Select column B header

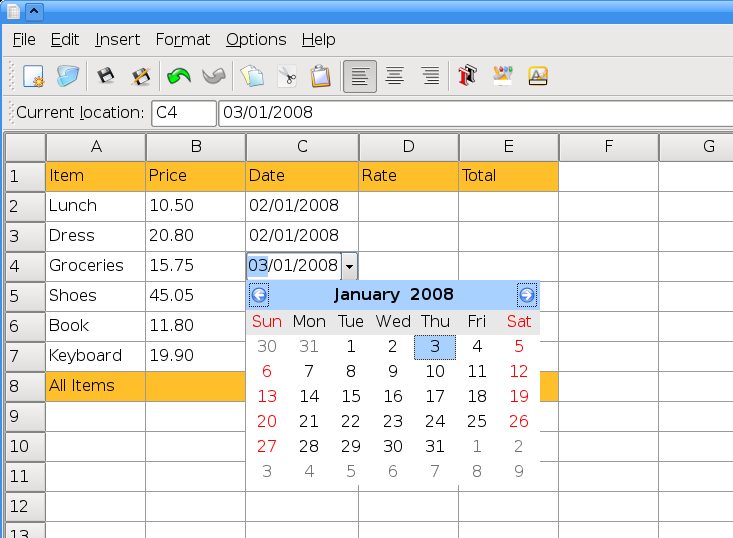[196, 147]
